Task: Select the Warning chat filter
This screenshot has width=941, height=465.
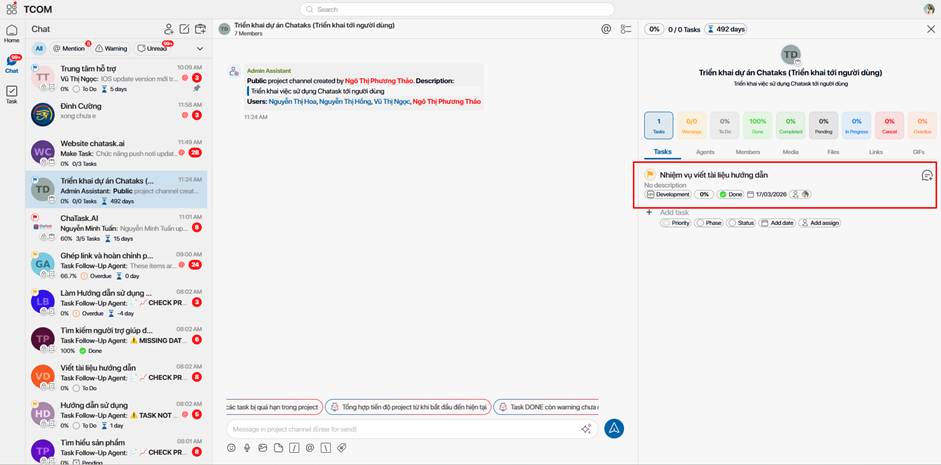Action: click(x=112, y=49)
